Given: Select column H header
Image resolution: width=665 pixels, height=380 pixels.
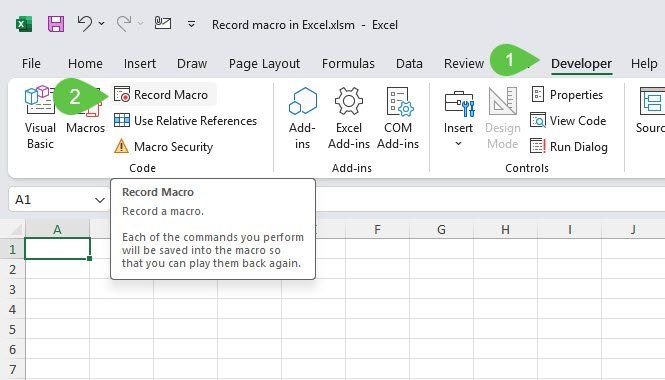Looking at the screenshot, I should (506, 229).
